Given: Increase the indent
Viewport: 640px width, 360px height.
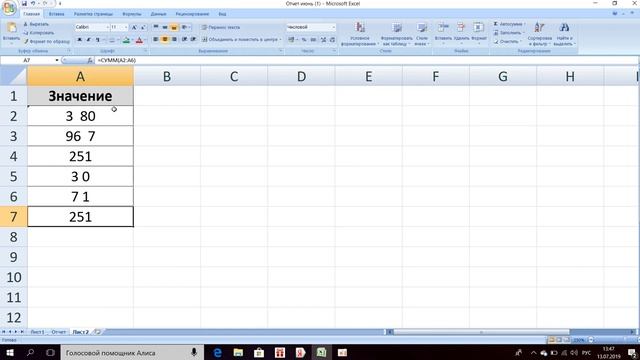Looking at the screenshot, I should (x=193, y=40).
